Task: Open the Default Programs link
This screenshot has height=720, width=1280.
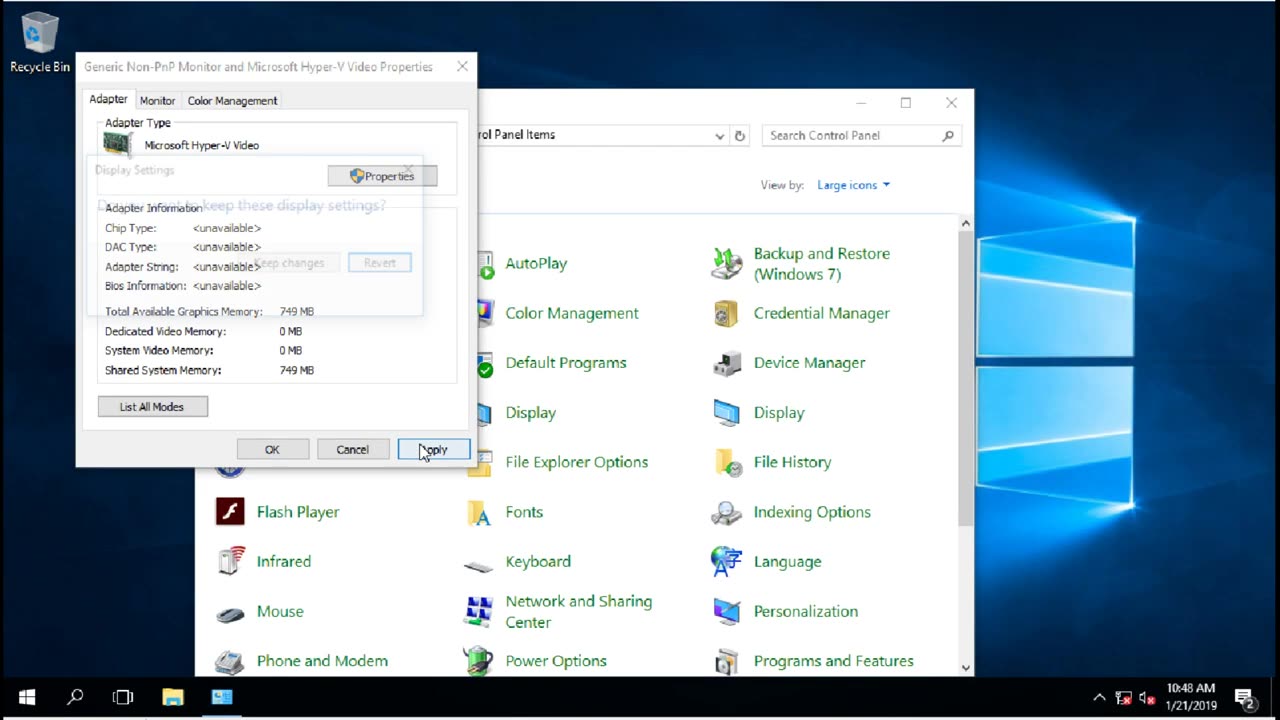Action: (x=566, y=363)
